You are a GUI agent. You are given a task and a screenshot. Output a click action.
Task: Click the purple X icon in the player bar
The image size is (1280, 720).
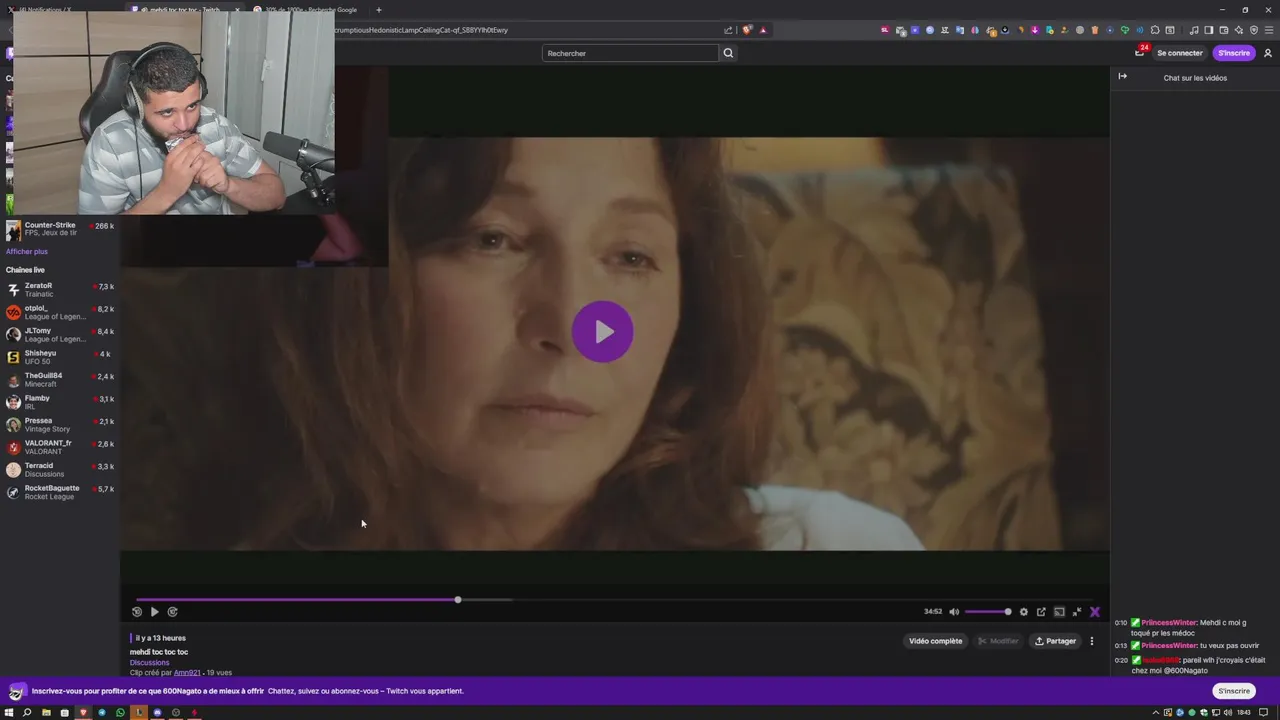point(1095,612)
